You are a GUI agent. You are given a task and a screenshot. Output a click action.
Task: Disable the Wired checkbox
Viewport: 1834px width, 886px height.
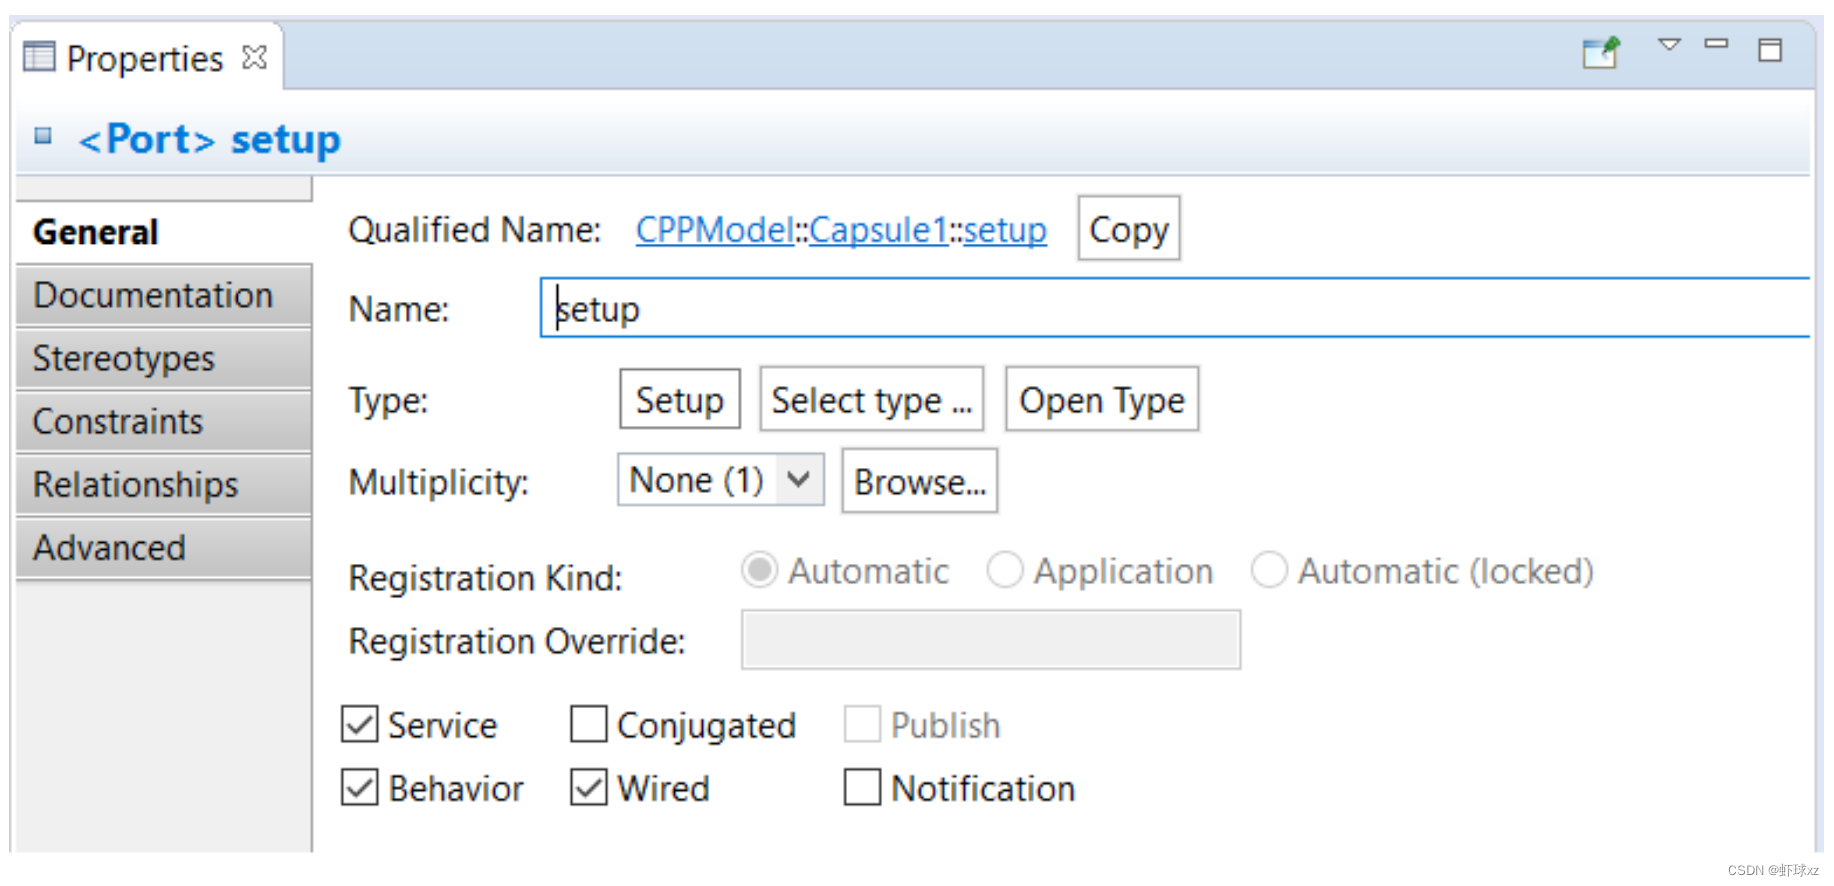[589, 788]
